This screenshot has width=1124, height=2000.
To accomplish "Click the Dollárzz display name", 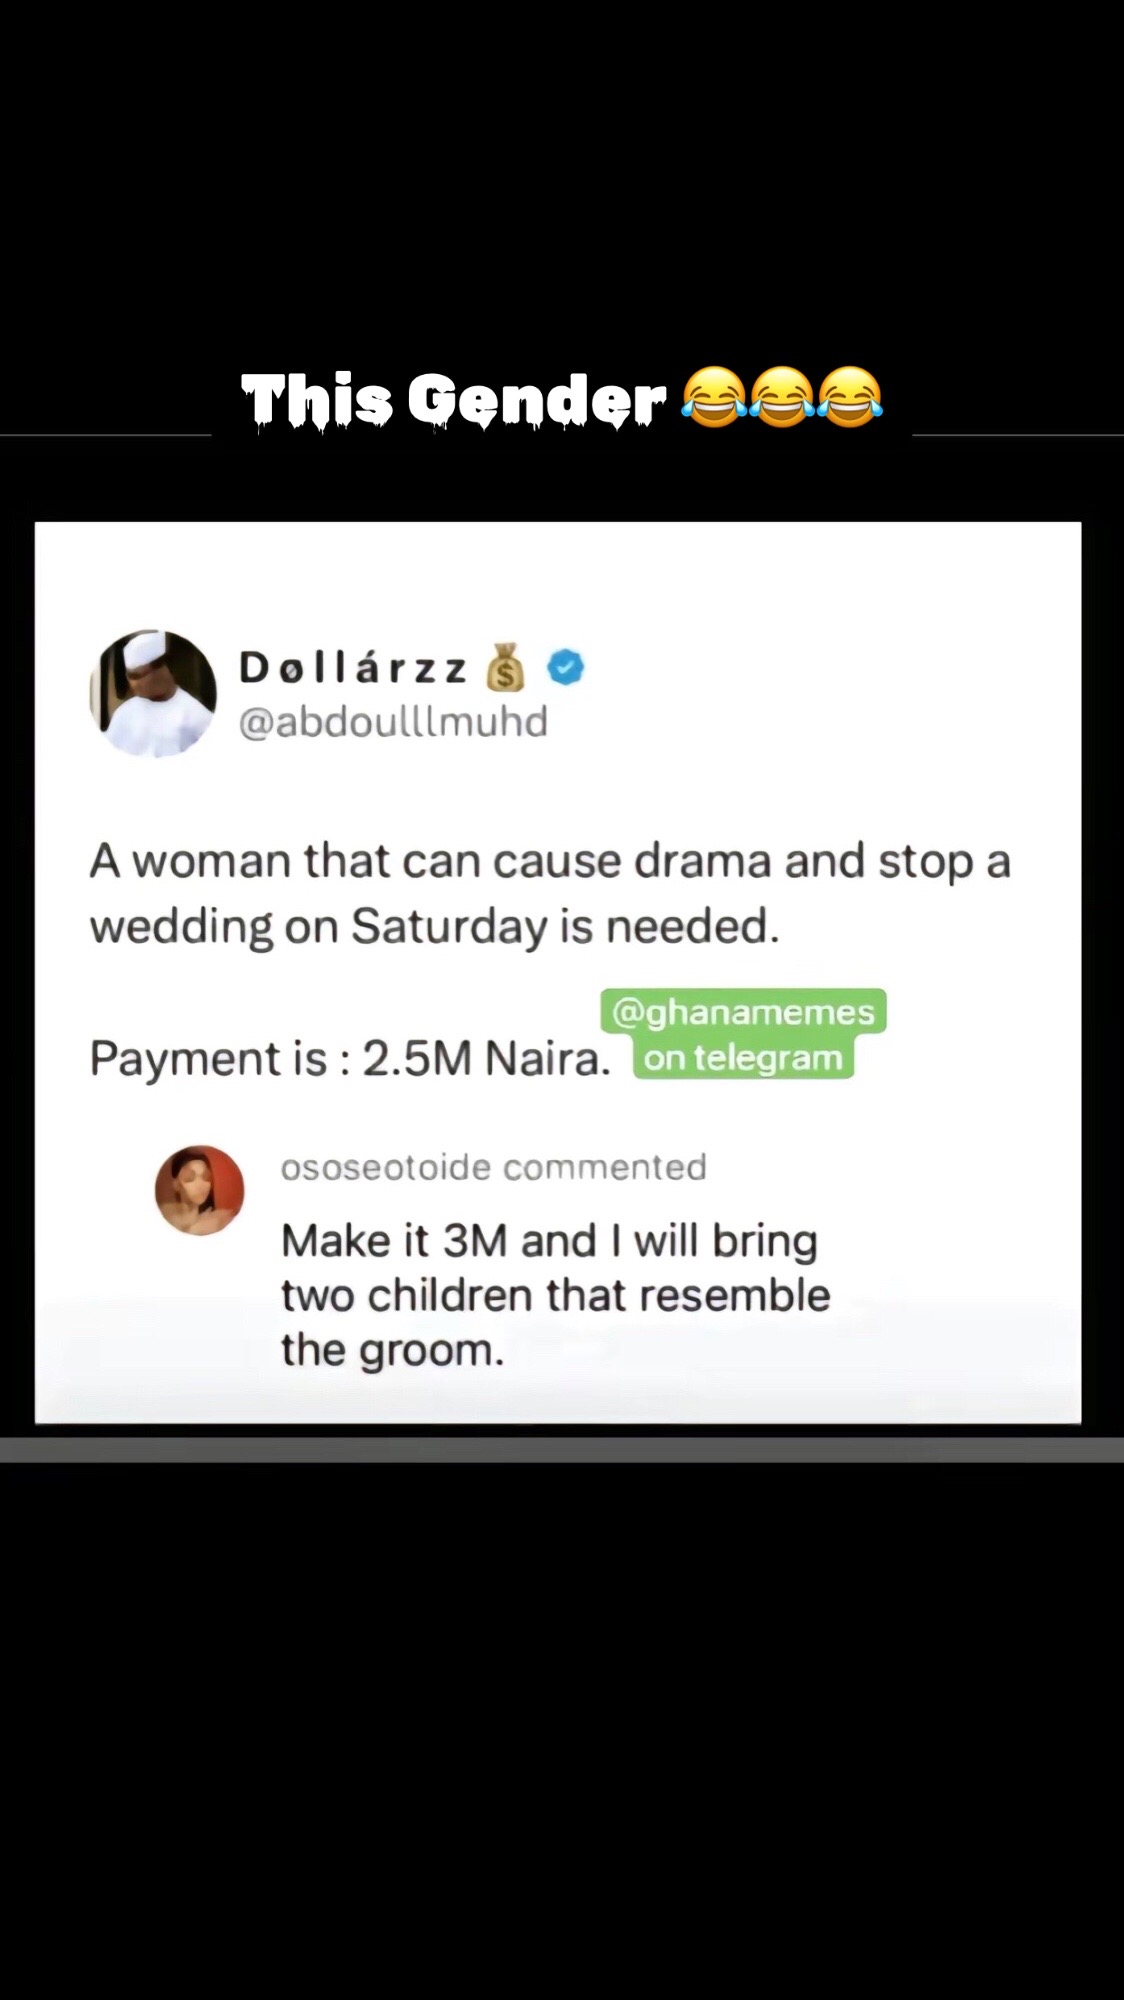I will click(353, 668).
